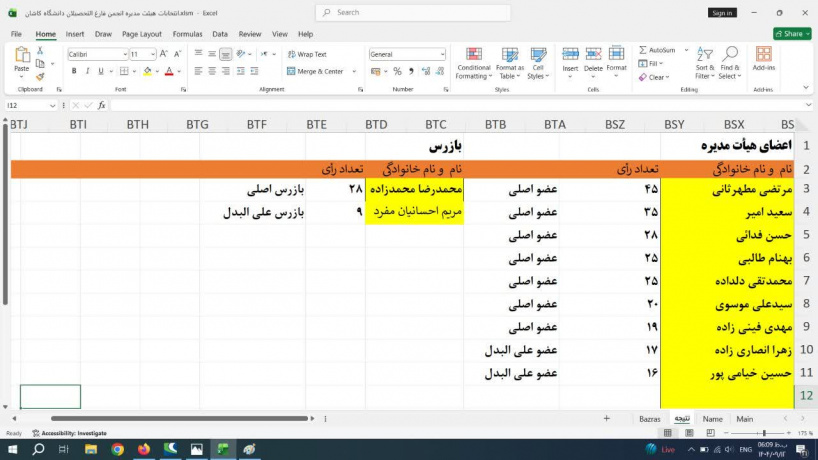
Task: Adjust the zoom slider
Action: click(764, 433)
